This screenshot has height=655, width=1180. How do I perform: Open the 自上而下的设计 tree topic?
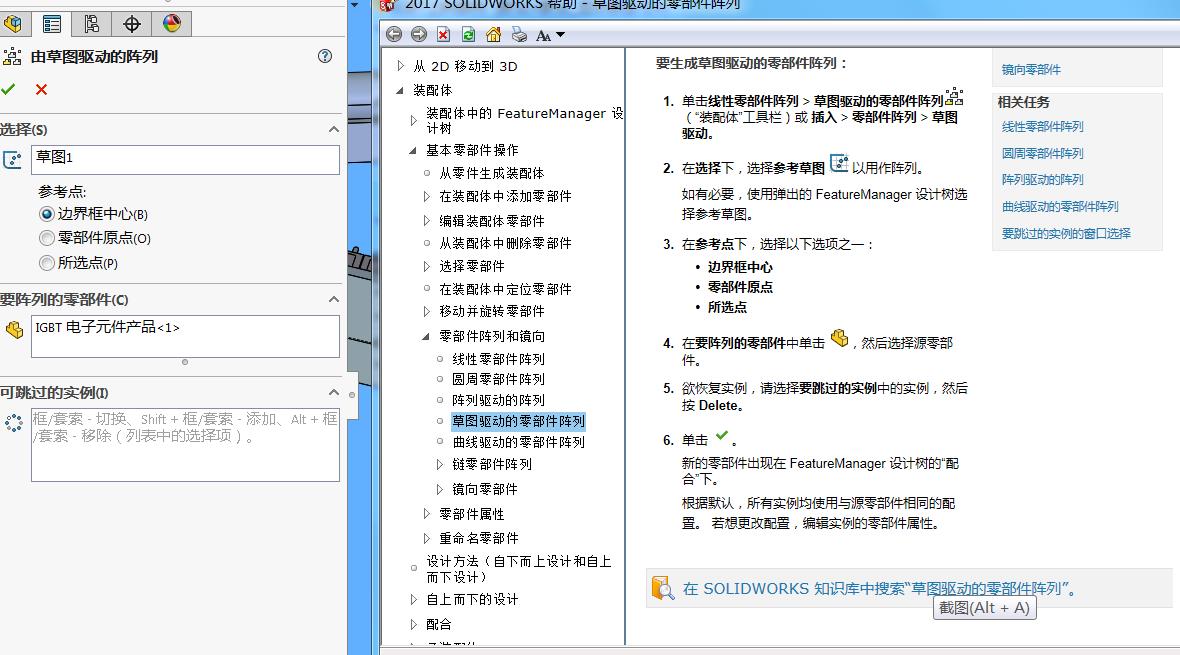(472, 599)
